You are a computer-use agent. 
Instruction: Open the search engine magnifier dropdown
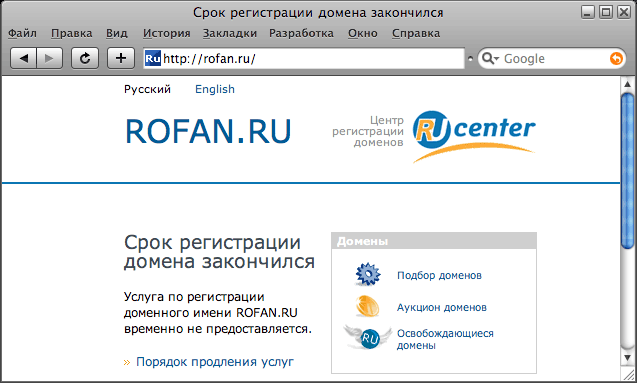pos(490,58)
